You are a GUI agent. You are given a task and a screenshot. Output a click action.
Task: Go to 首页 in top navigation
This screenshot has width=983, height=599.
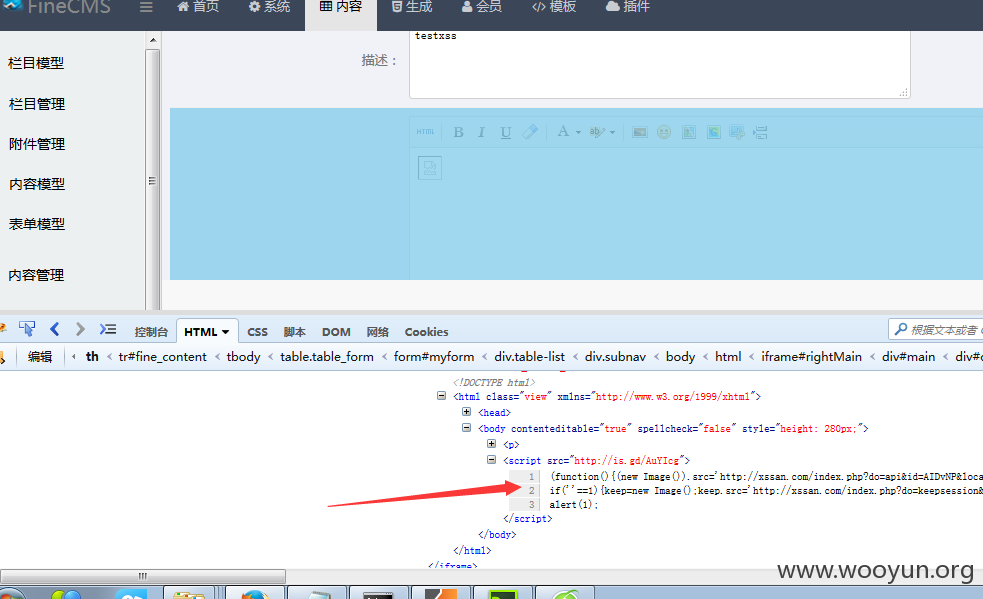pos(198,7)
